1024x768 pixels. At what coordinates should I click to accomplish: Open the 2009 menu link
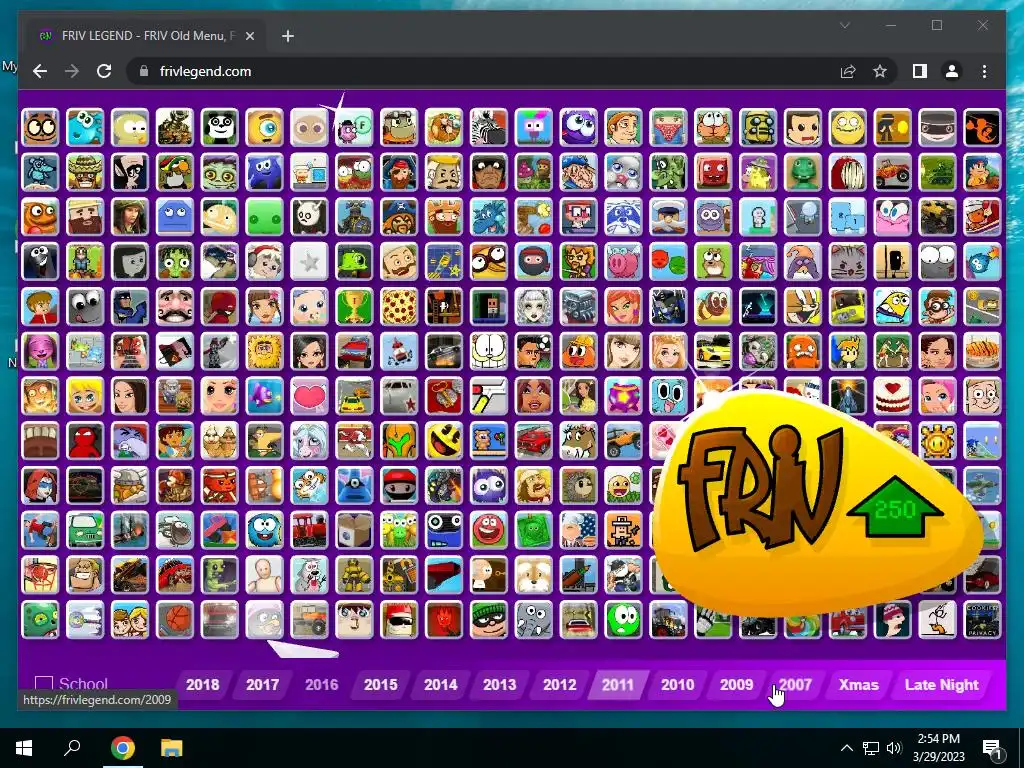pos(737,684)
